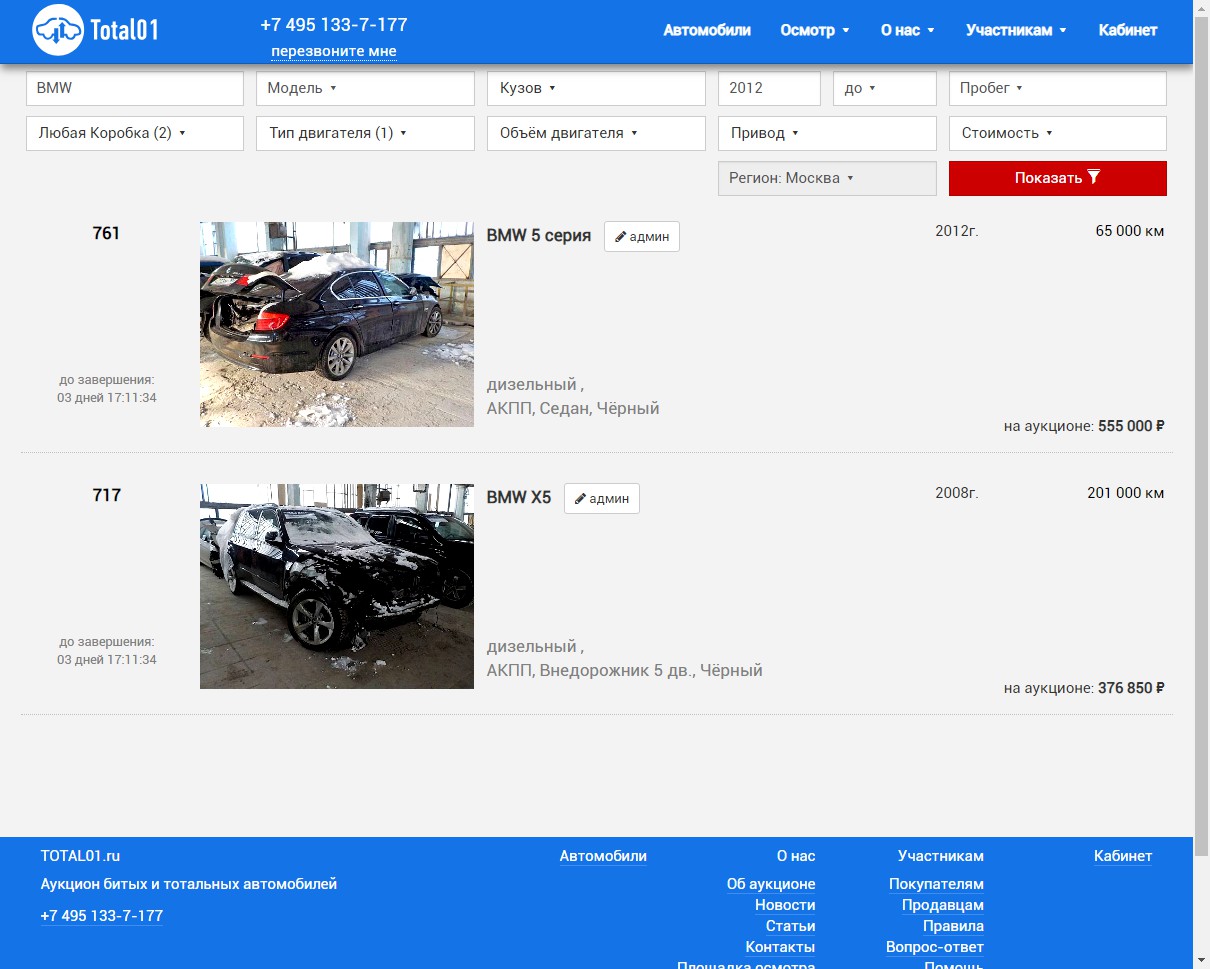This screenshot has width=1210, height=969.
Task: Expand Тип двигателя (1) dropdown
Action: coord(365,133)
